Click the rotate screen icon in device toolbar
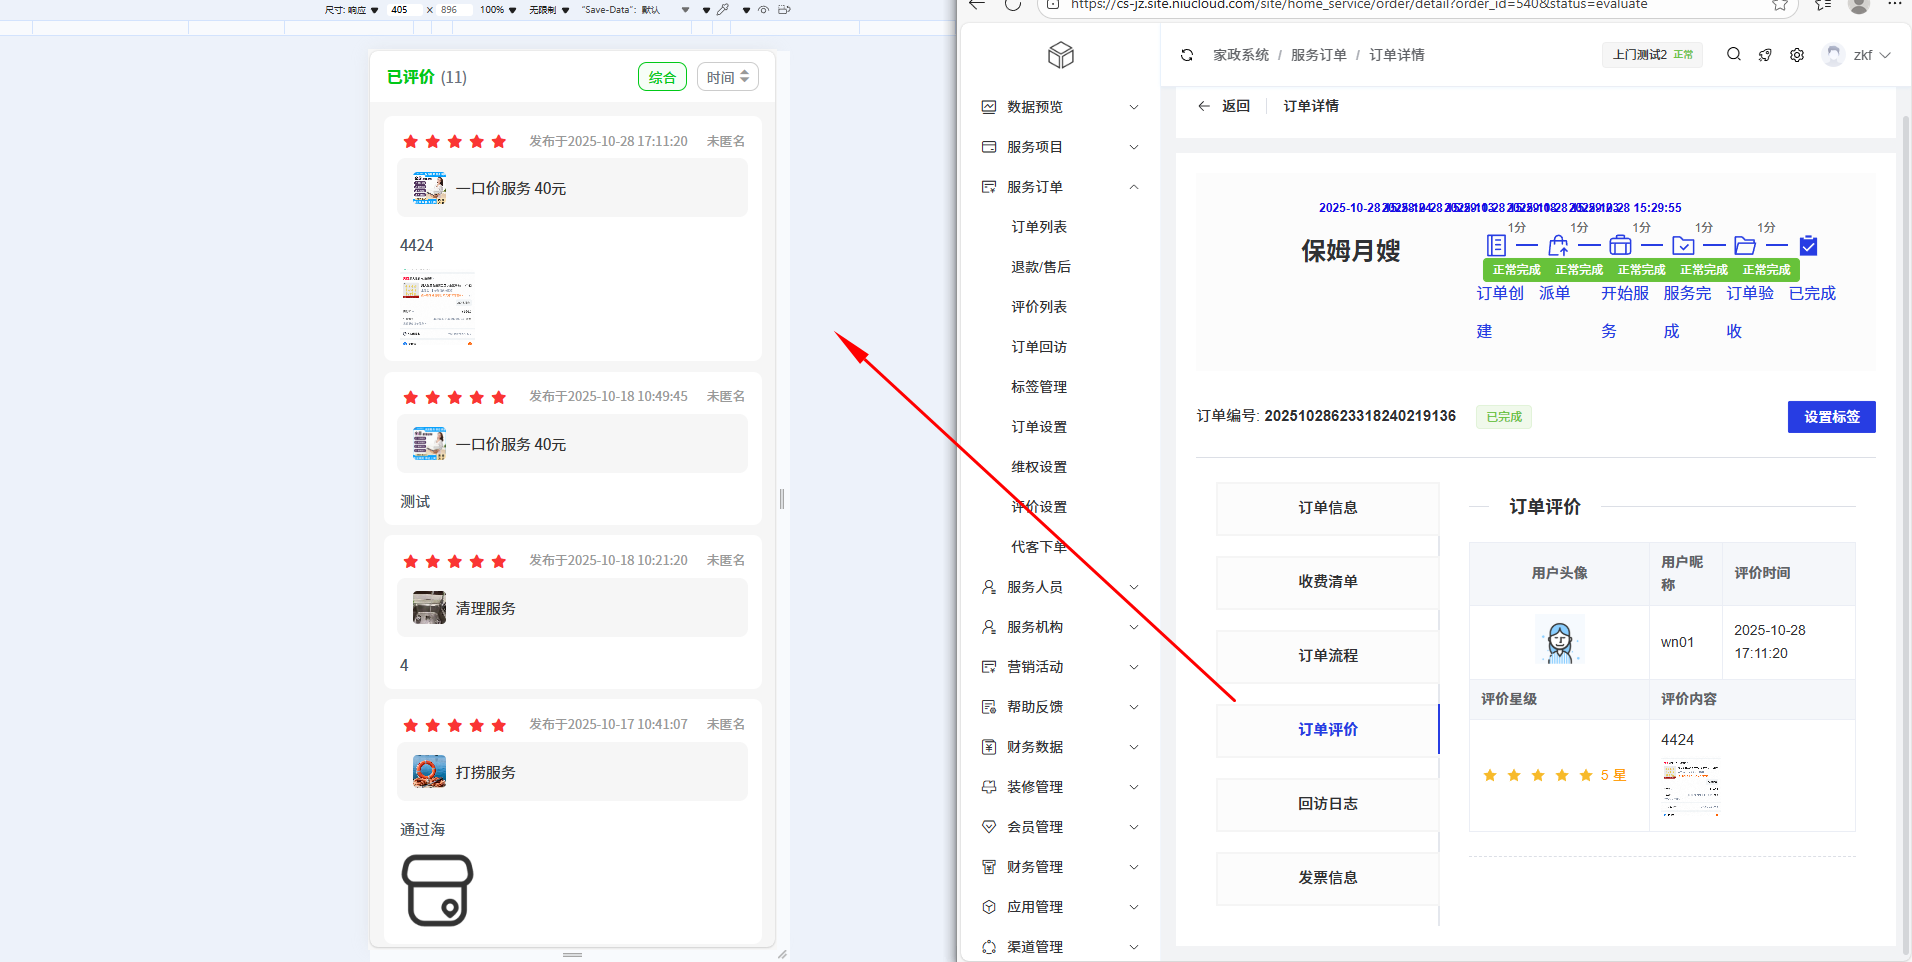 tap(784, 10)
